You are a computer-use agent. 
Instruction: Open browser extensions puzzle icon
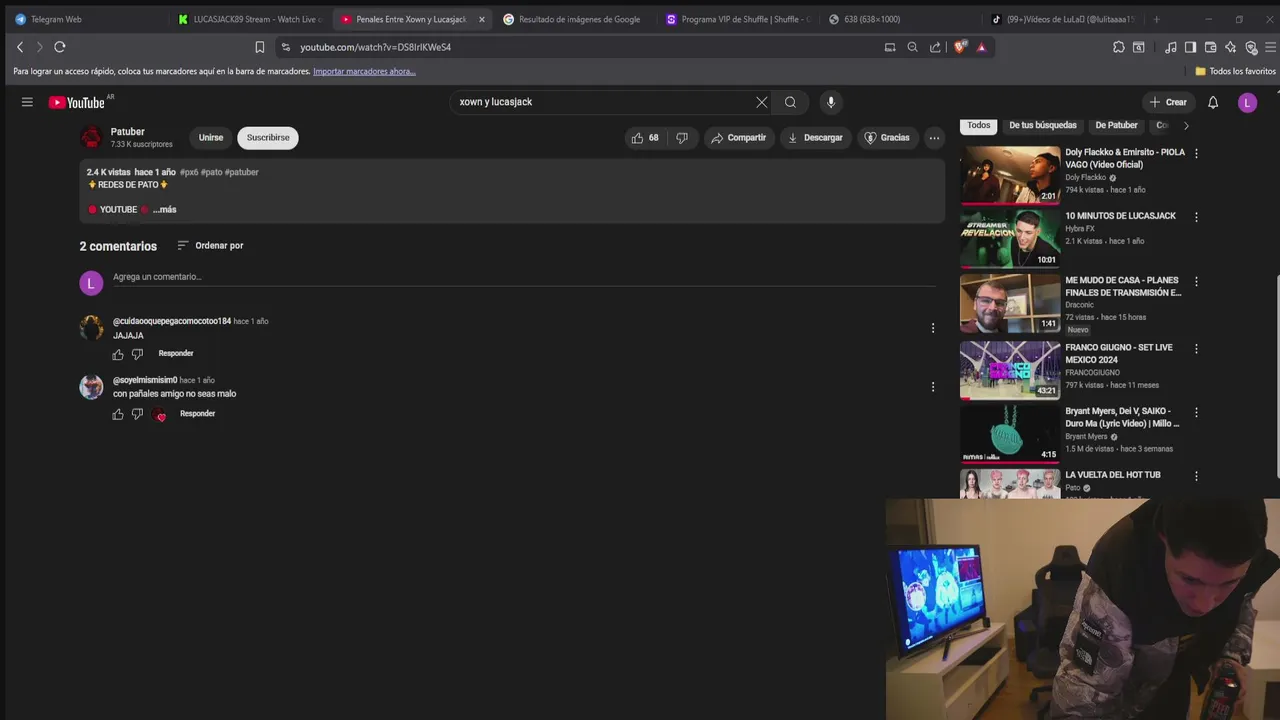pyautogui.click(x=1119, y=47)
